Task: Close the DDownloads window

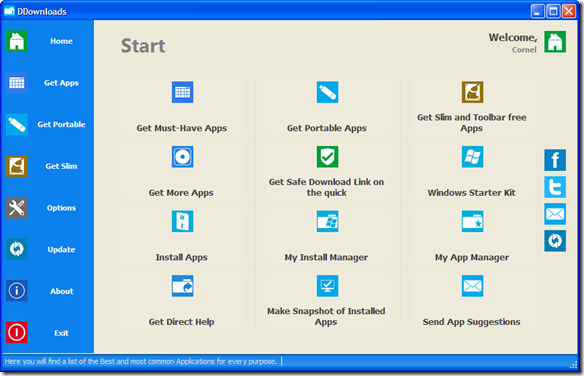Action: 569,11
